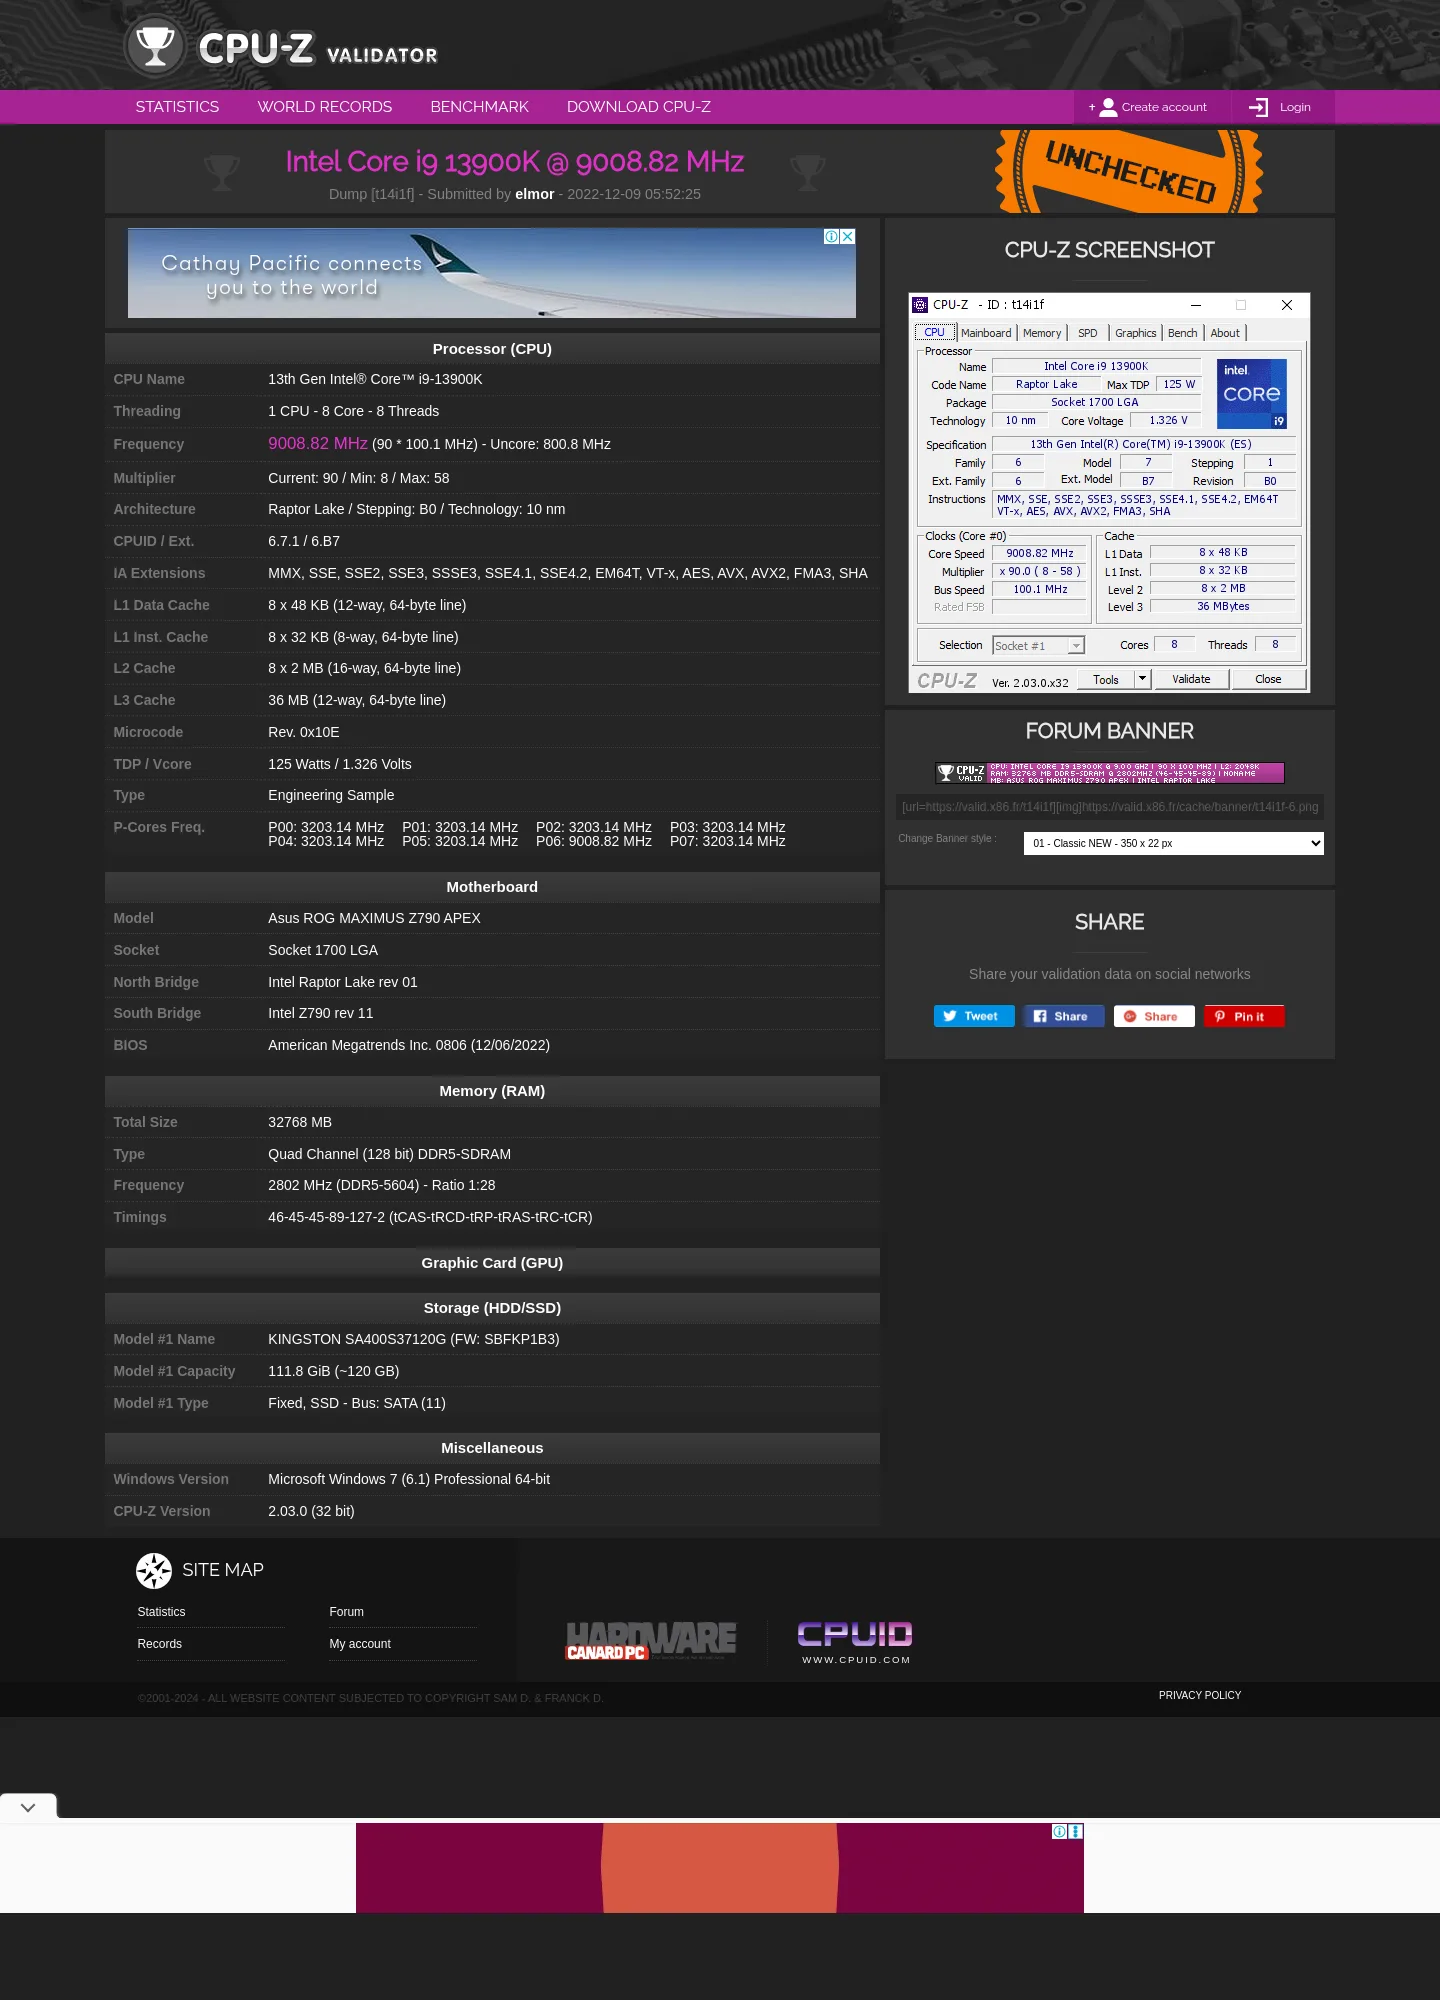Click the AdChoices info icon on Cathay ad
Screen dimensions: 1440x2000
tap(831, 236)
